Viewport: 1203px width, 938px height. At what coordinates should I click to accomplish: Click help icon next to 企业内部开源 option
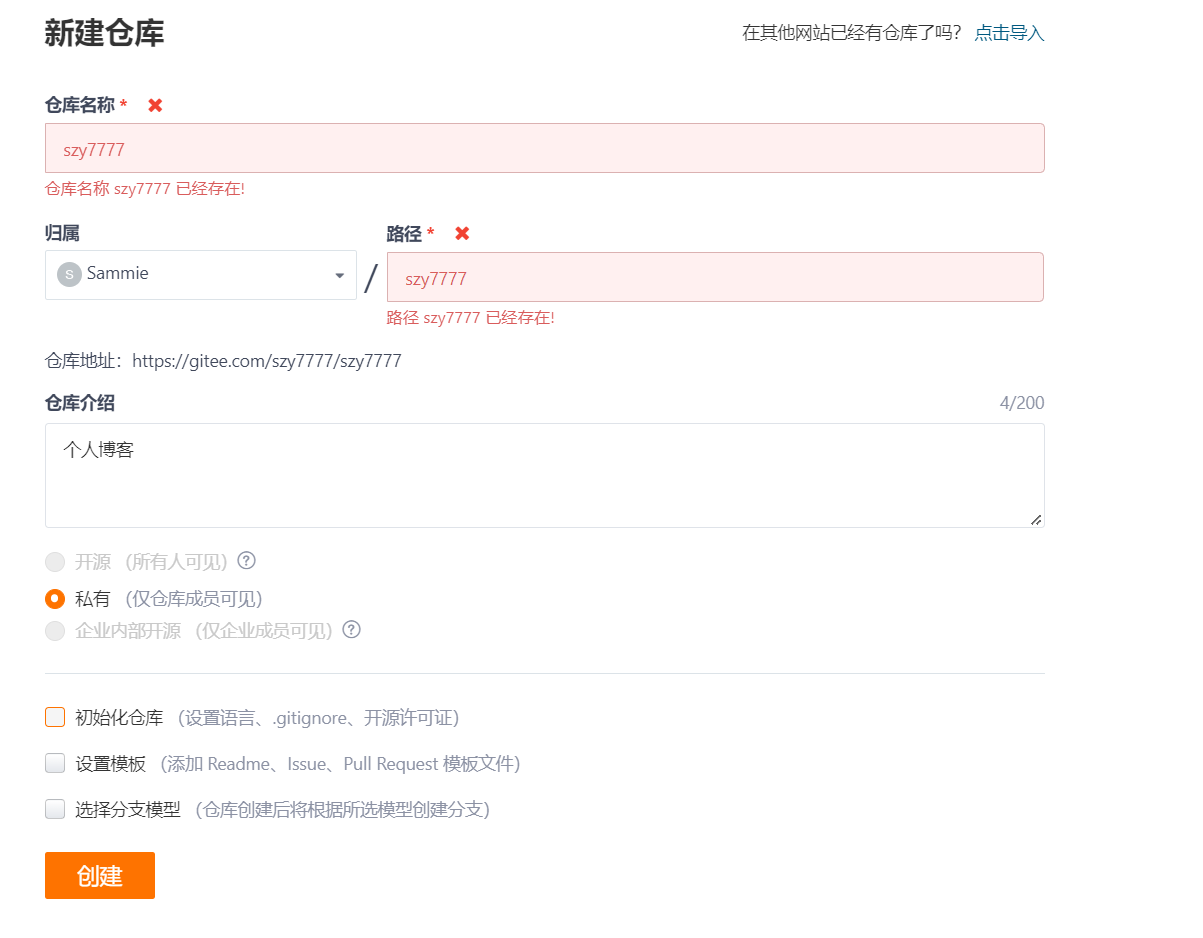(351, 630)
